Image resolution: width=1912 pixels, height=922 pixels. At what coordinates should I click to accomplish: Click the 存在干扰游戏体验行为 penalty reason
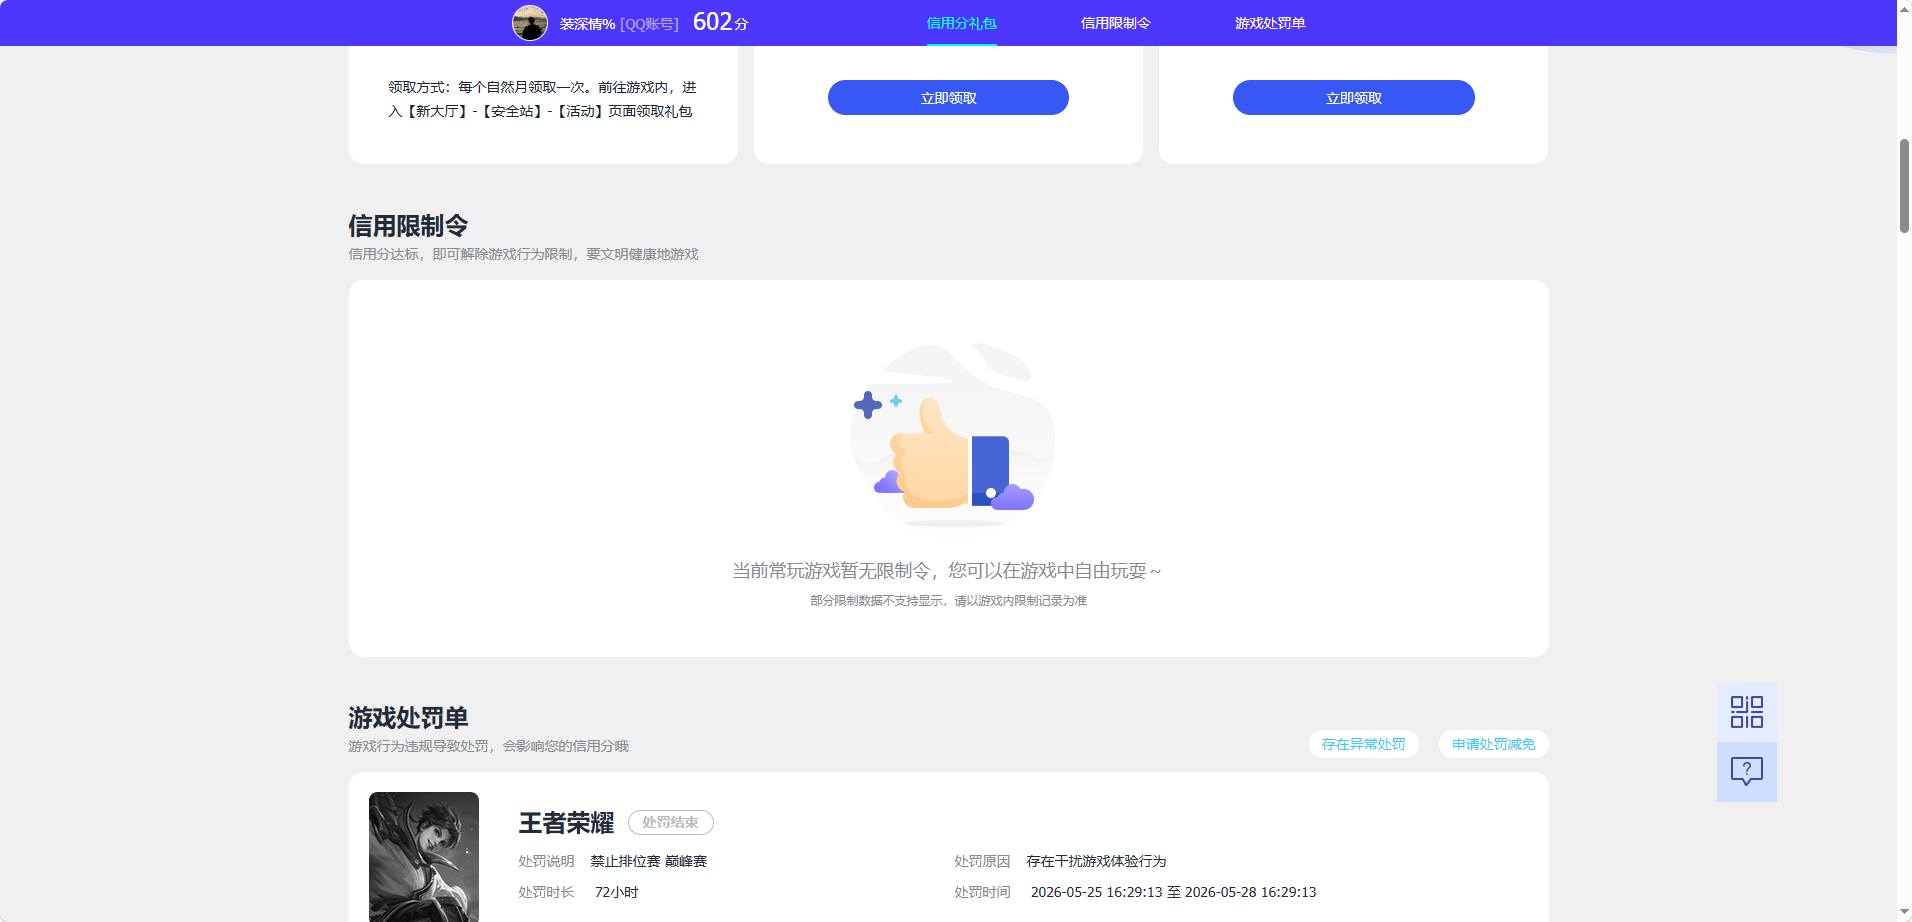click(x=1096, y=861)
